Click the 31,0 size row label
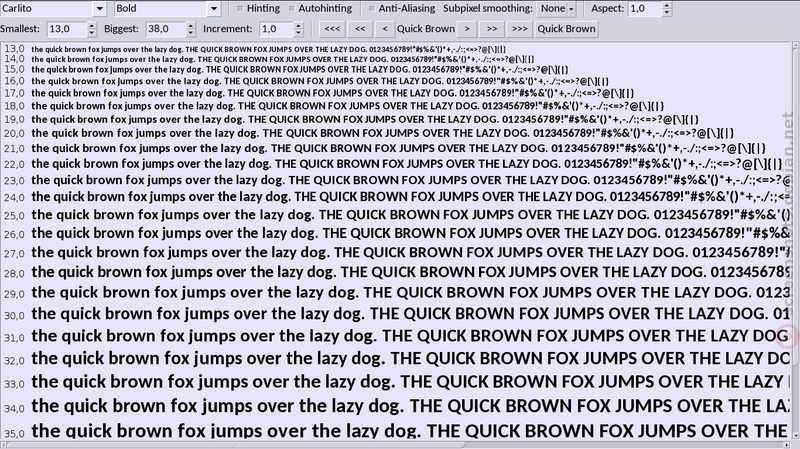This screenshot has height=449, width=800. click(14, 338)
